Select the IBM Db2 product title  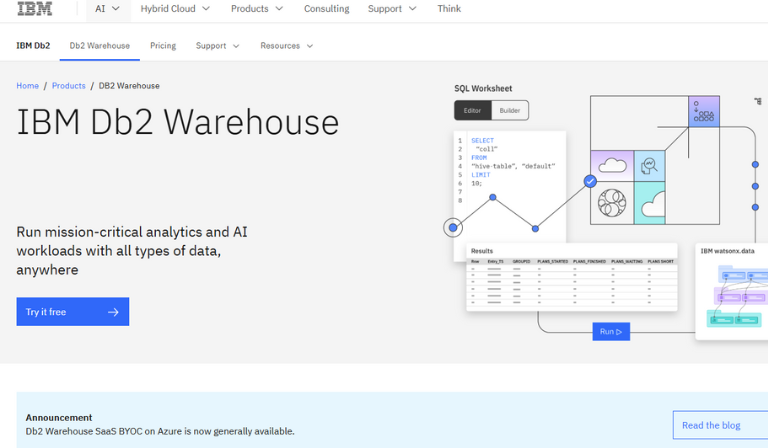pos(33,46)
